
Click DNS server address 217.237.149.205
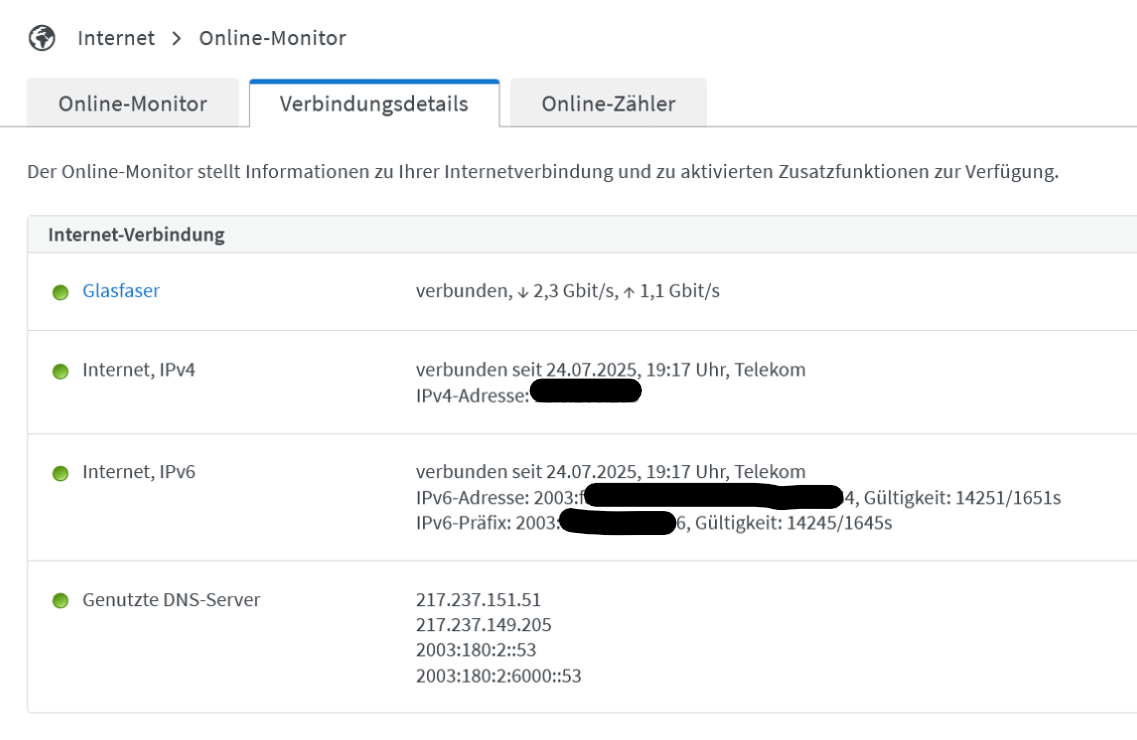pyautogui.click(x=483, y=625)
